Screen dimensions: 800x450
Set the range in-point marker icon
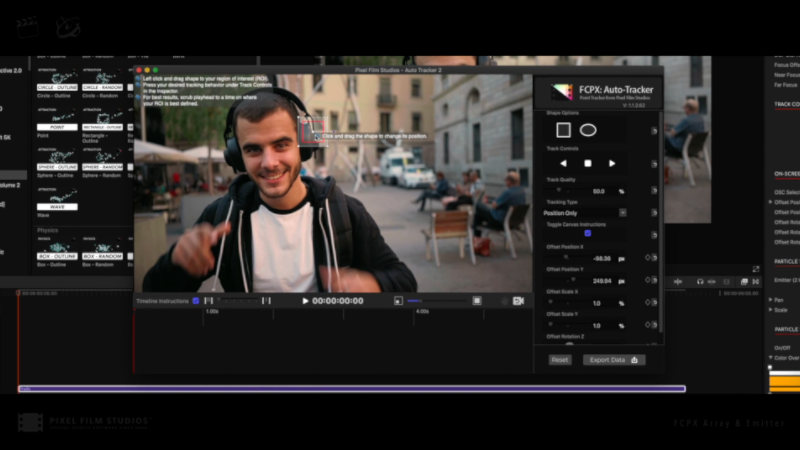(209, 301)
